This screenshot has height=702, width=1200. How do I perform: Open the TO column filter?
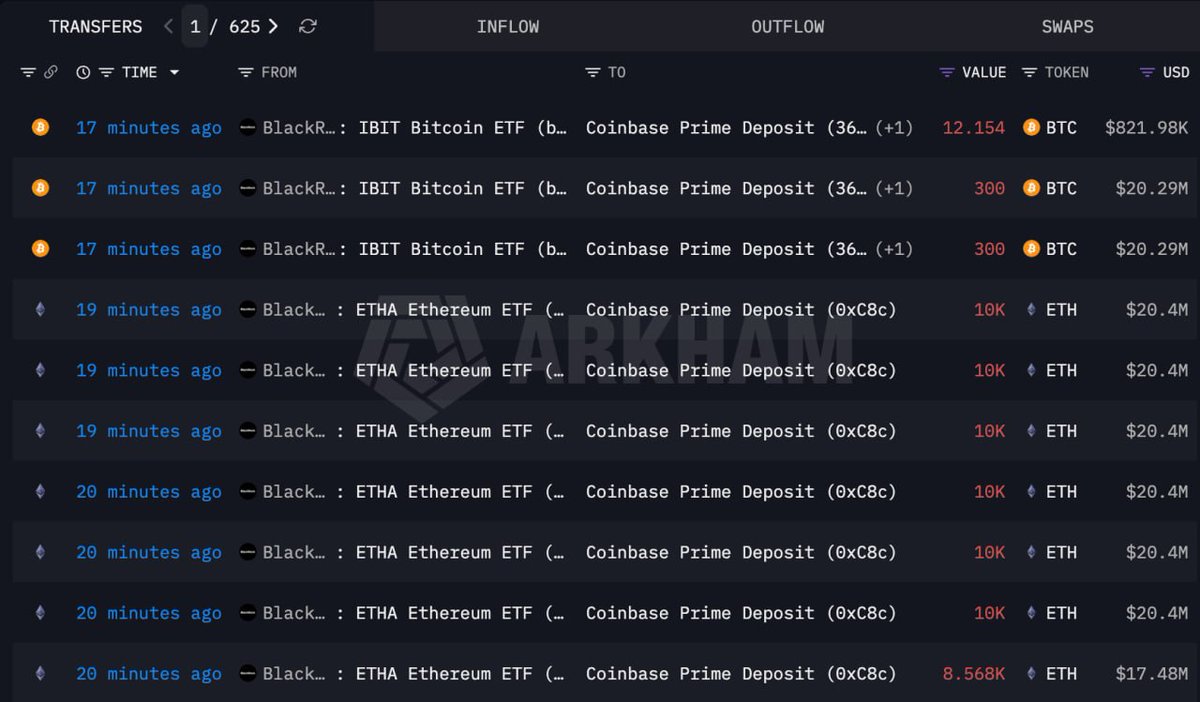point(593,72)
